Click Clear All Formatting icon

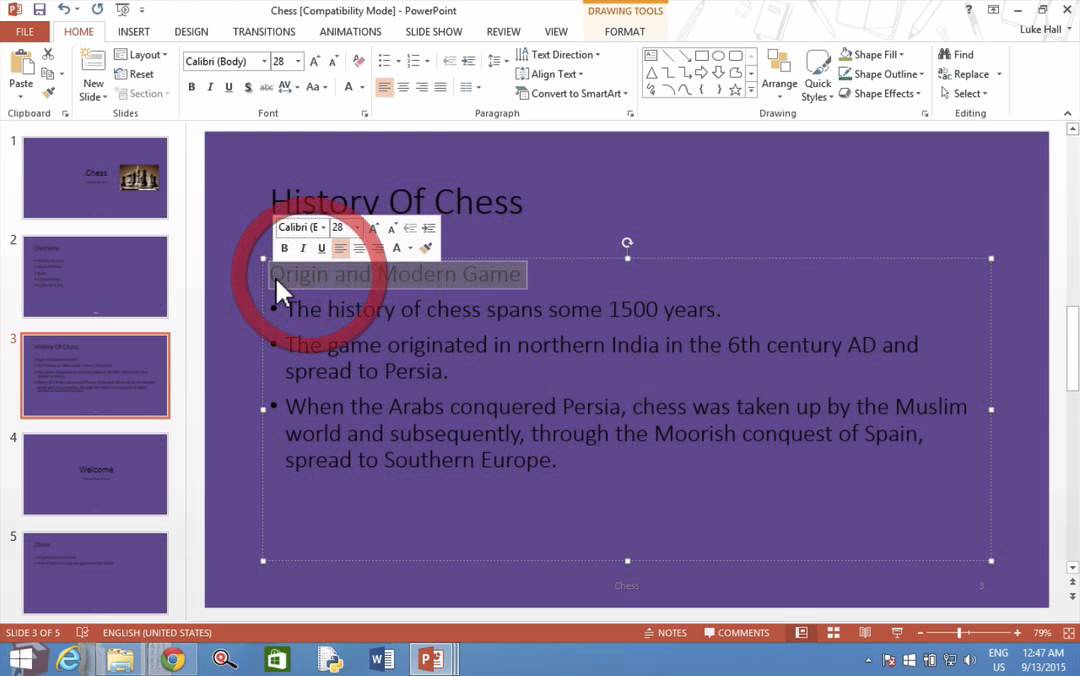coord(358,61)
